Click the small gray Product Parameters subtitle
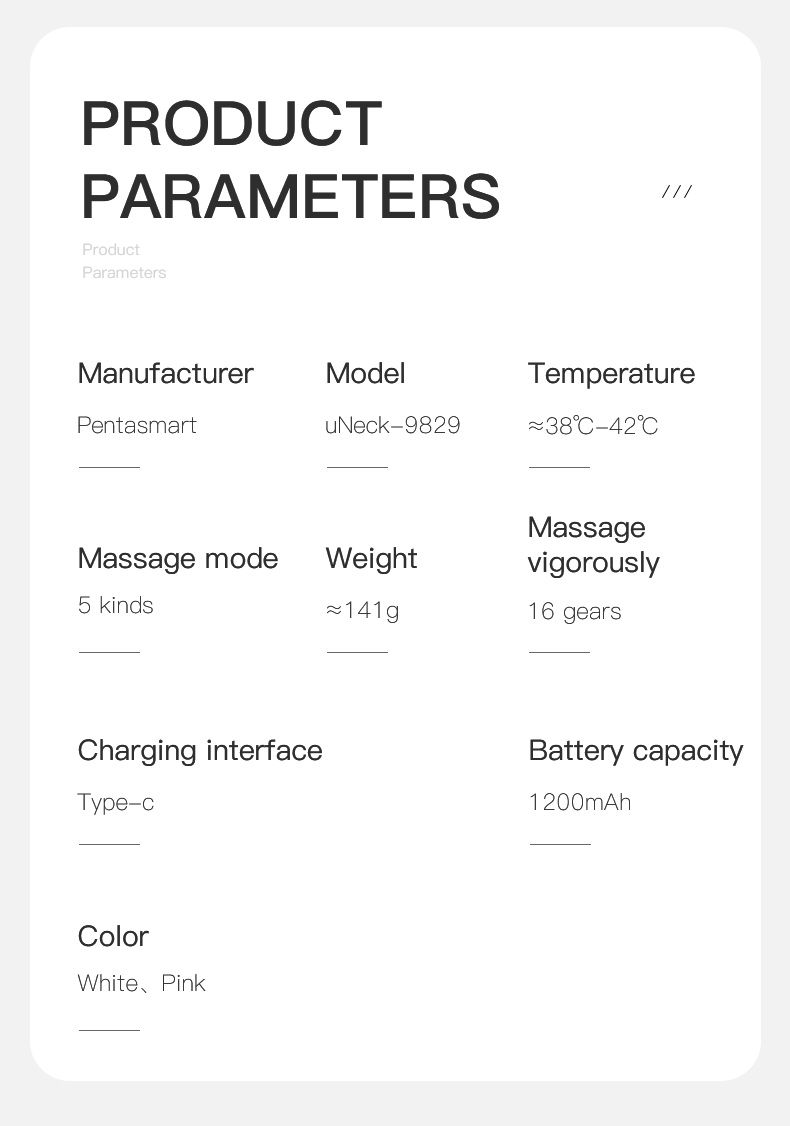The width and height of the screenshot is (790, 1126). 124,261
